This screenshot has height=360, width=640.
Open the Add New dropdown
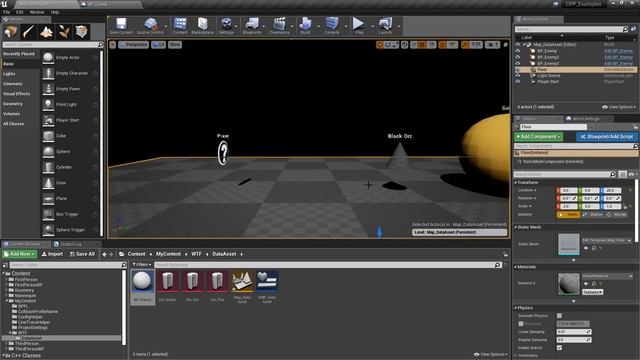click(19, 254)
